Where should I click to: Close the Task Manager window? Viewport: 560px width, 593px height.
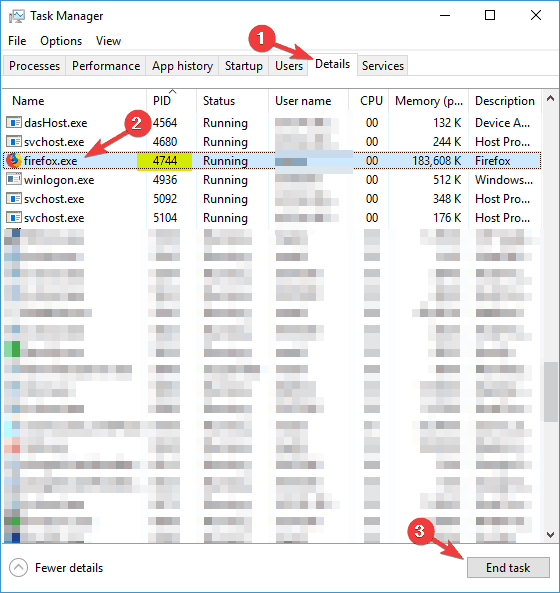[x=536, y=16]
